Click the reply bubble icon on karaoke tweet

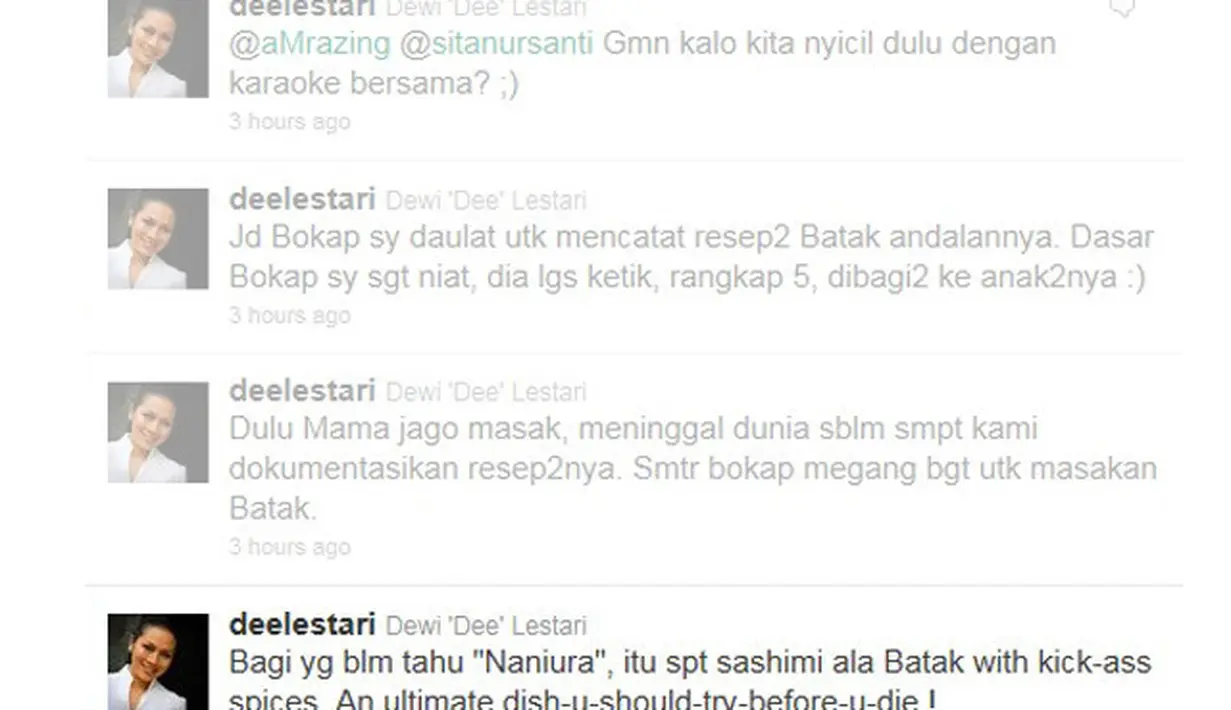pyautogui.click(x=1122, y=8)
